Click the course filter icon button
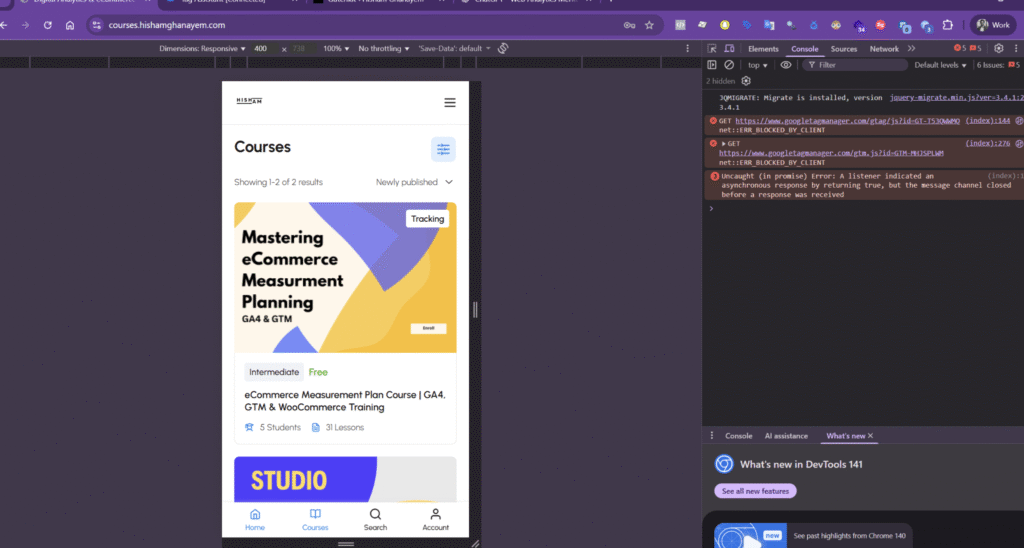The width and height of the screenshot is (1024, 548). tap(443, 149)
